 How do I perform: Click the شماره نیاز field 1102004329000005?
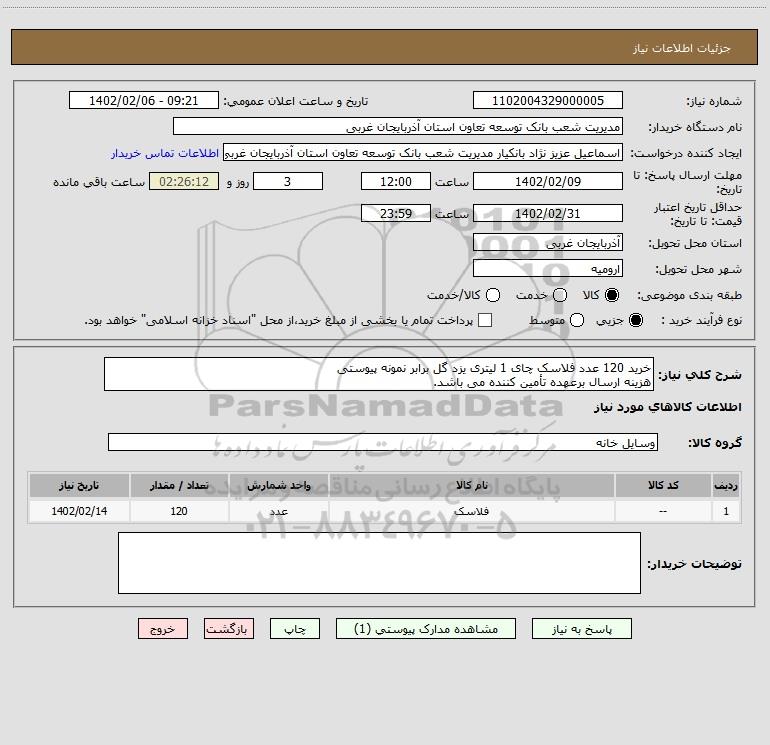[548, 100]
